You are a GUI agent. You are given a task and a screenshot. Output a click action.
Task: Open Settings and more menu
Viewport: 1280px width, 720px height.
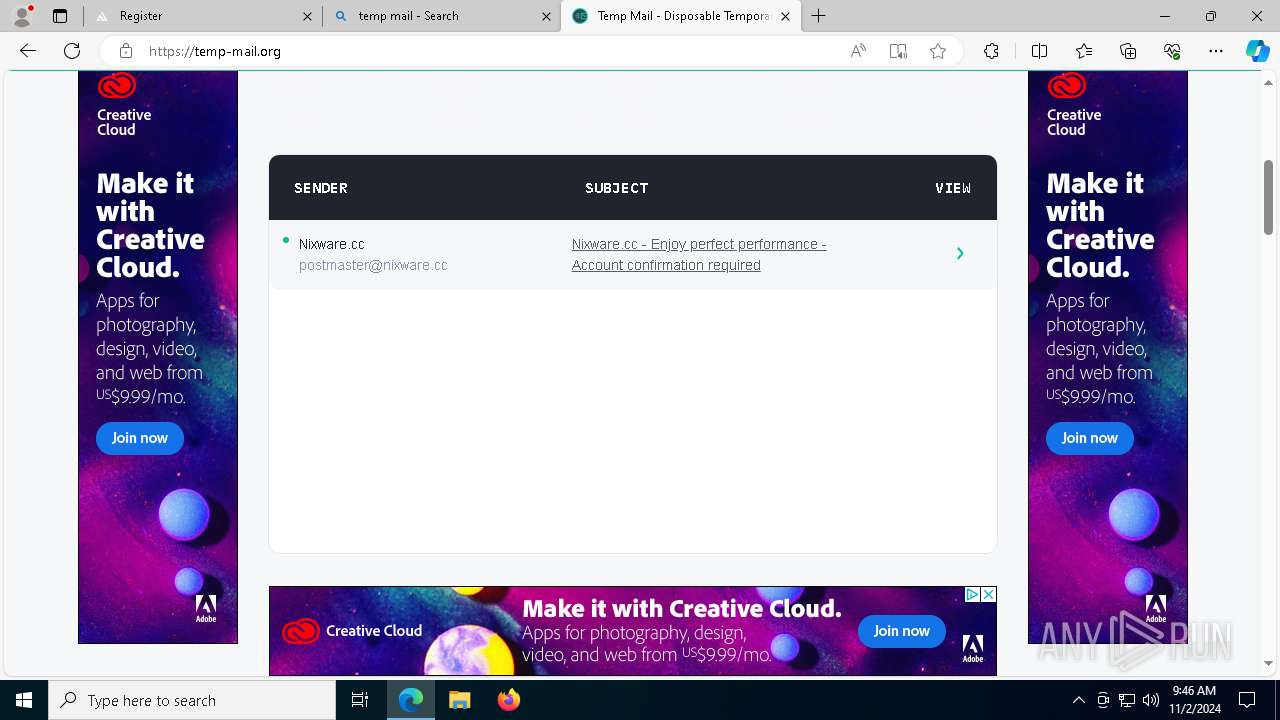1216,51
